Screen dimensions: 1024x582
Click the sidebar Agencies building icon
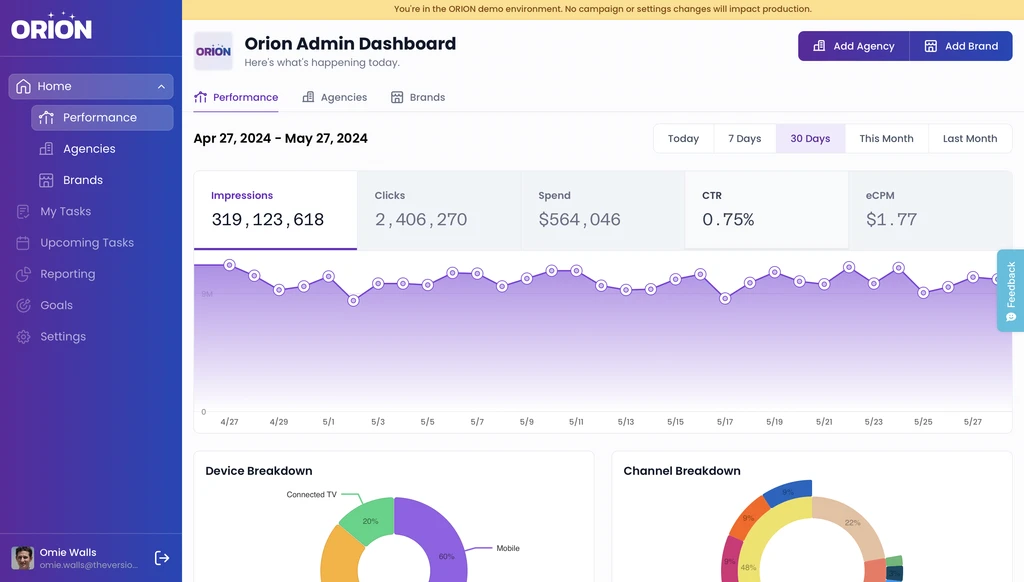(x=46, y=149)
